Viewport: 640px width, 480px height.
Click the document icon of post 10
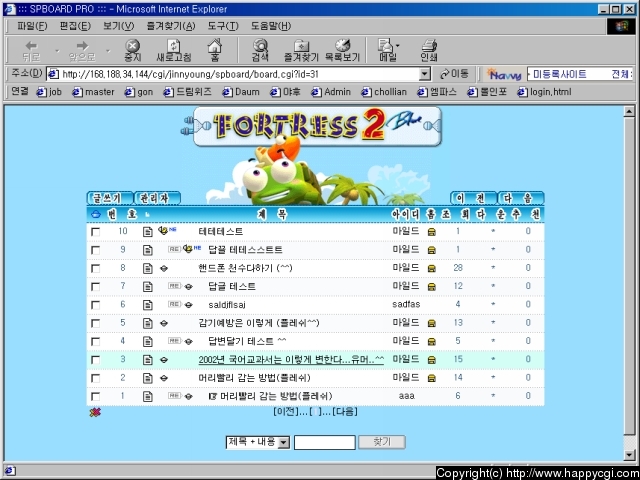coord(148,232)
